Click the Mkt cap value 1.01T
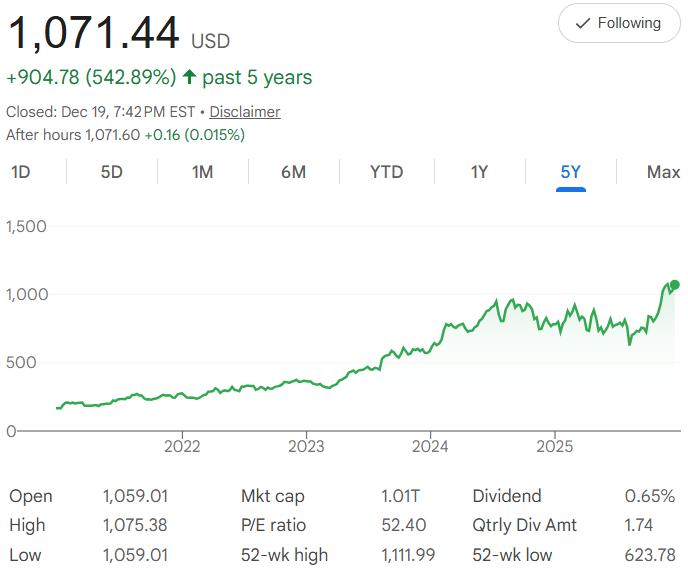688x571 pixels. tap(401, 496)
